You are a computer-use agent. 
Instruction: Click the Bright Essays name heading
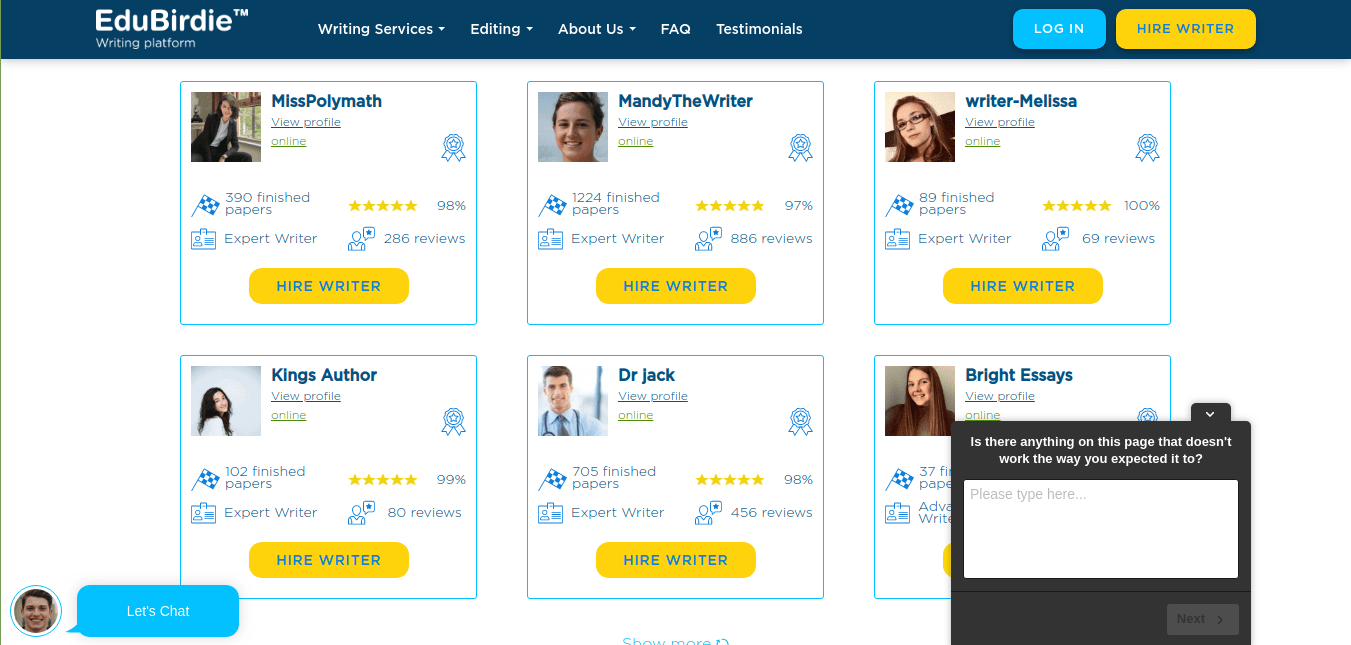(x=1019, y=375)
